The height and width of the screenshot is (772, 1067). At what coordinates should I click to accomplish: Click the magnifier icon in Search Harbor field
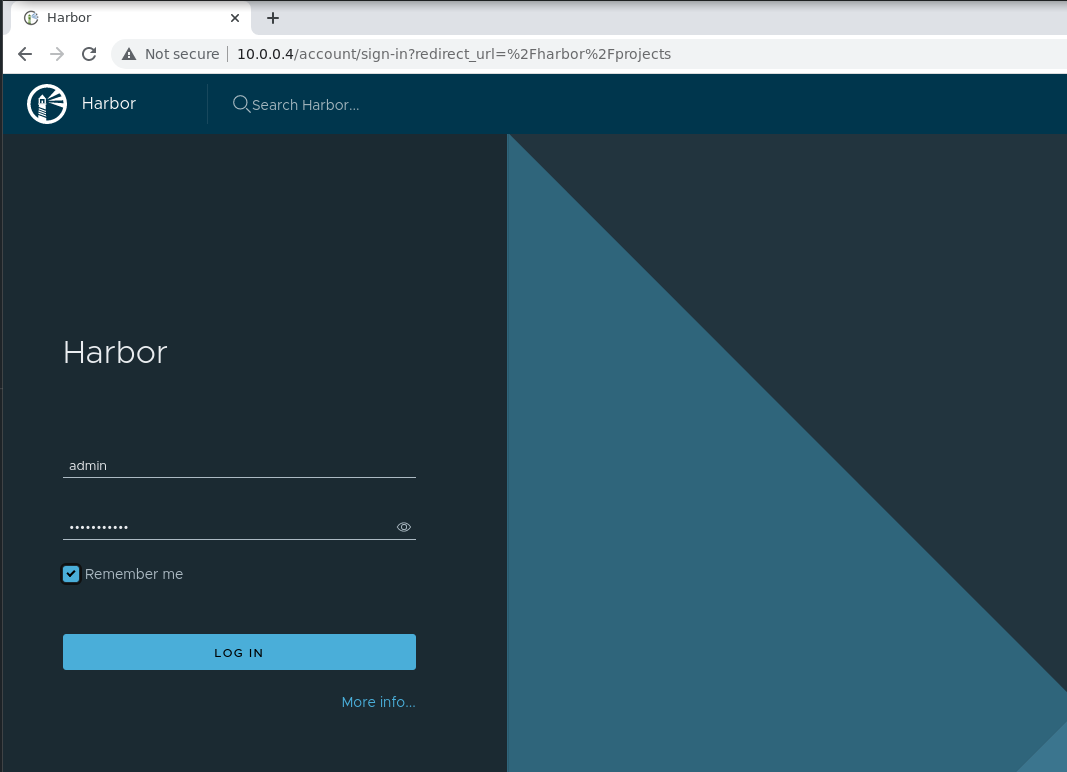click(240, 103)
